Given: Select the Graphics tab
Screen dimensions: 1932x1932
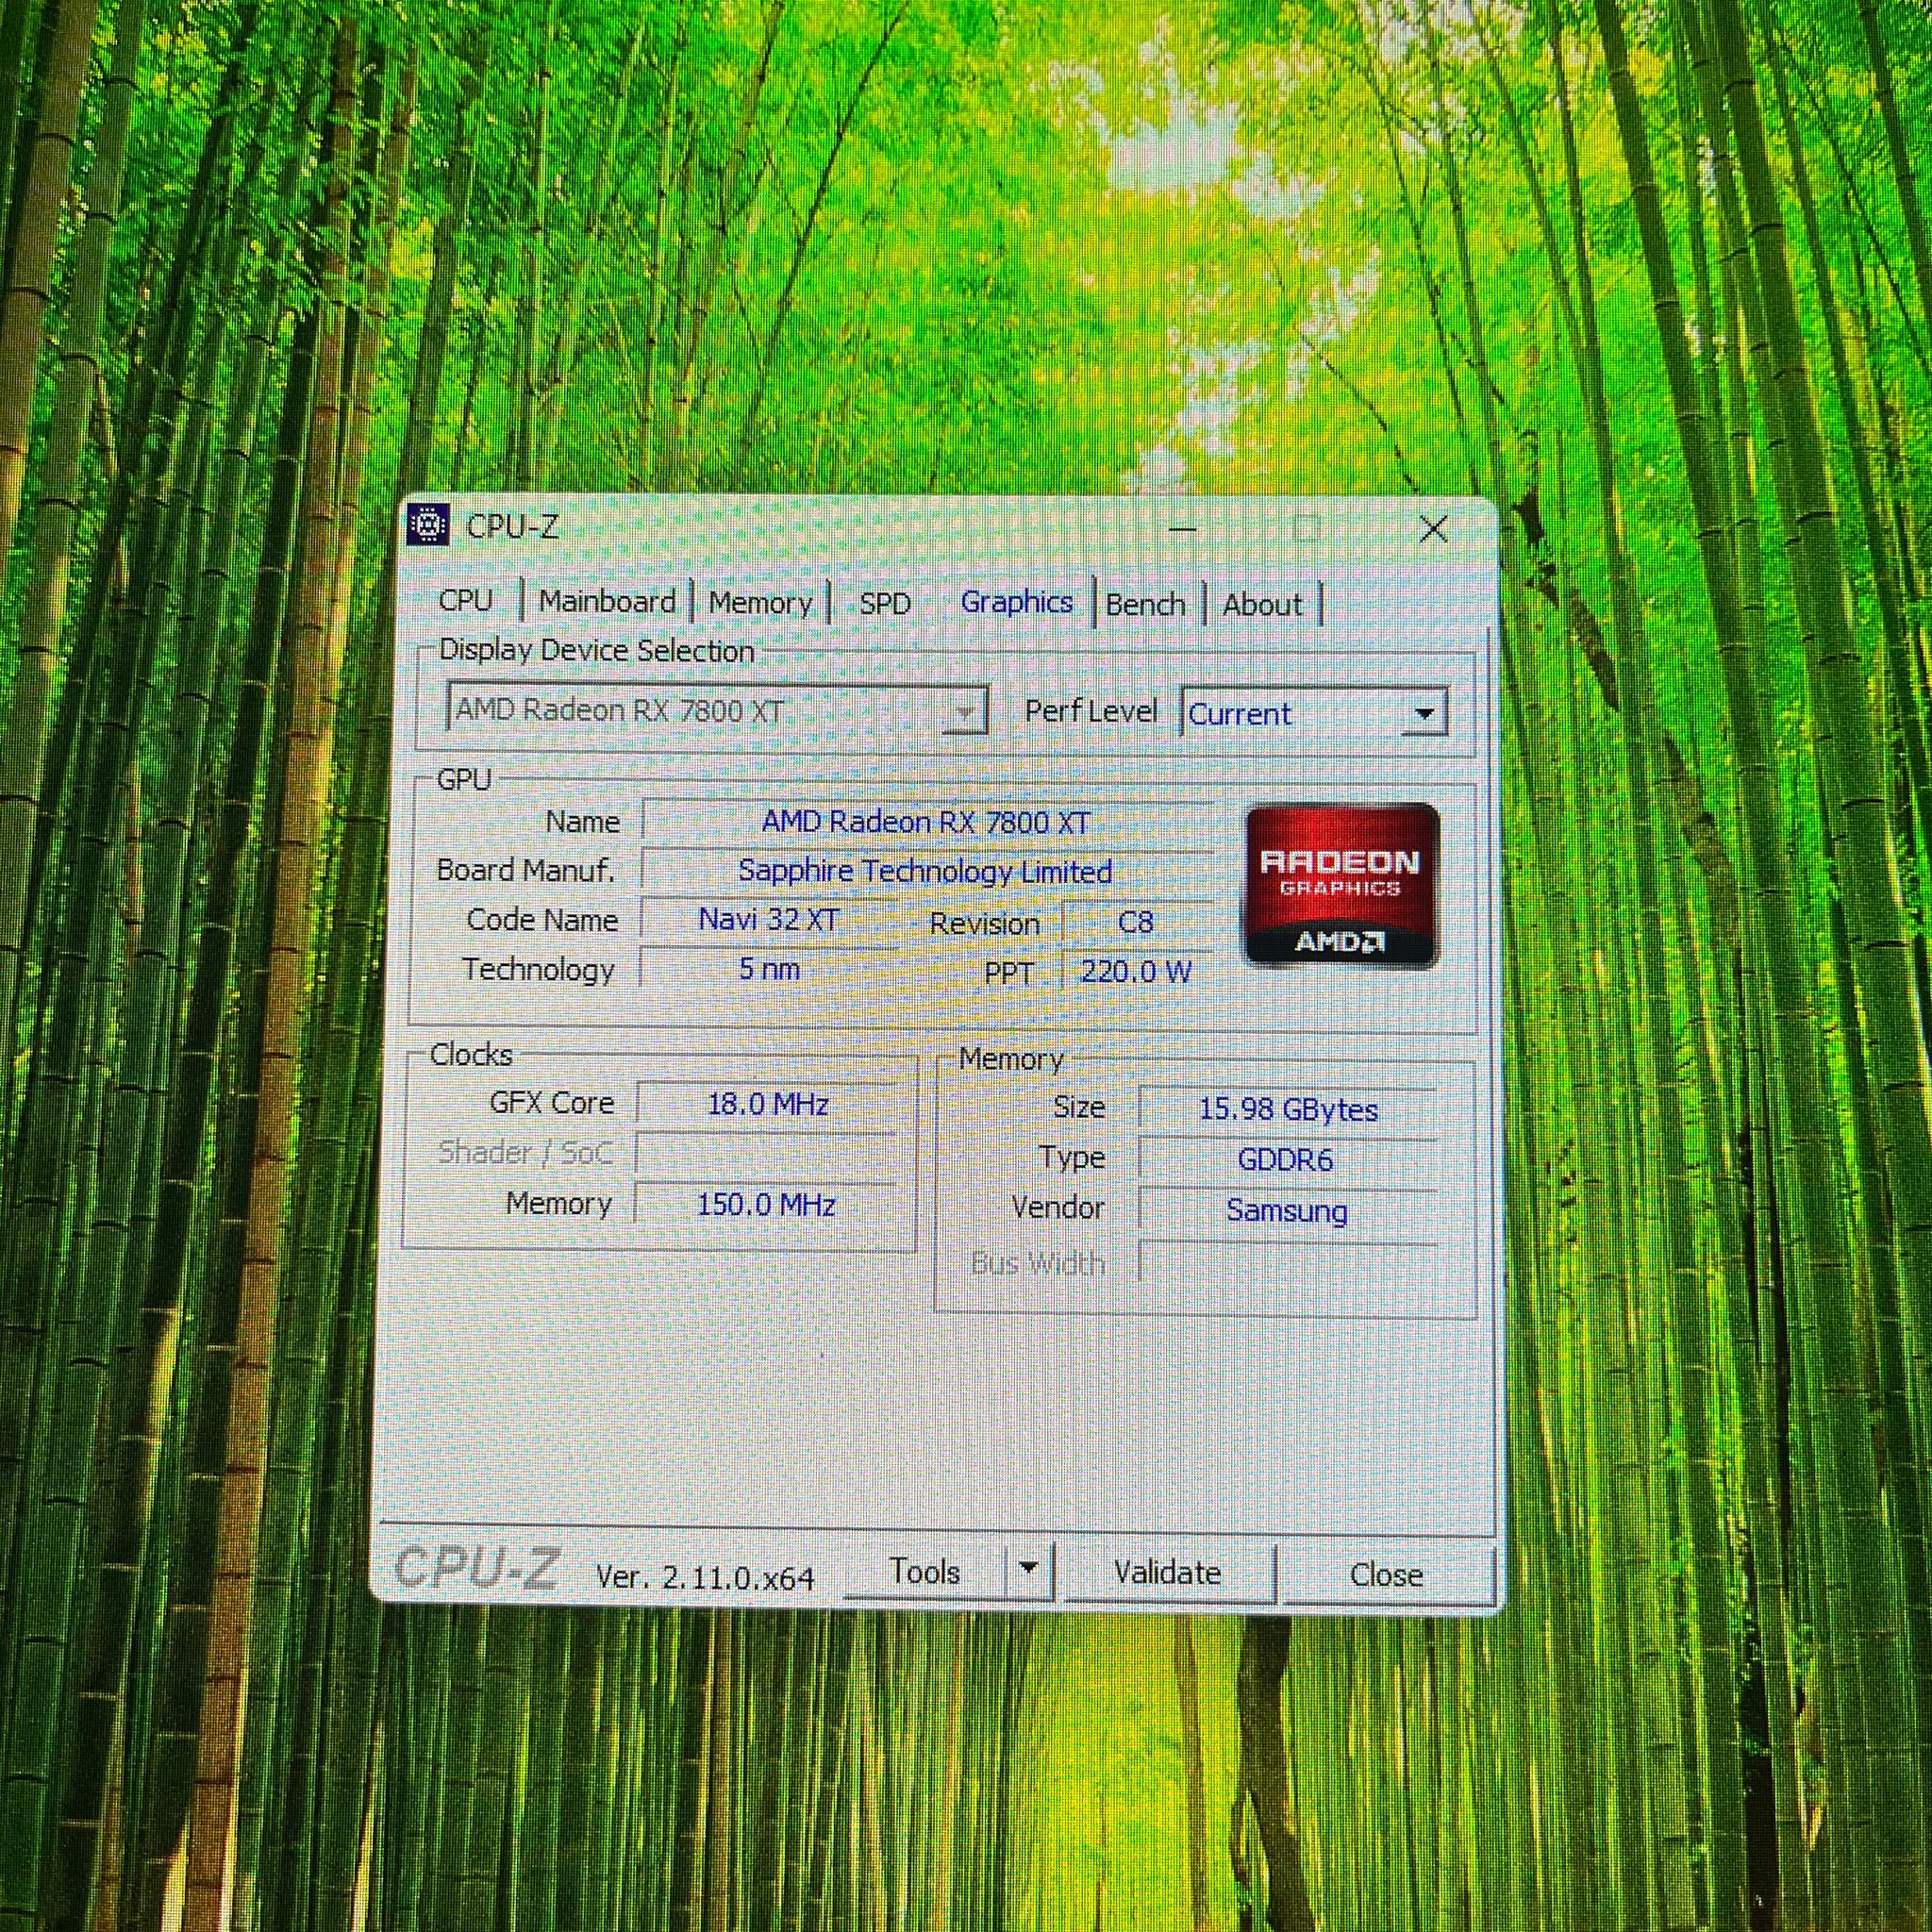Looking at the screenshot, I should click(1016, 602).
